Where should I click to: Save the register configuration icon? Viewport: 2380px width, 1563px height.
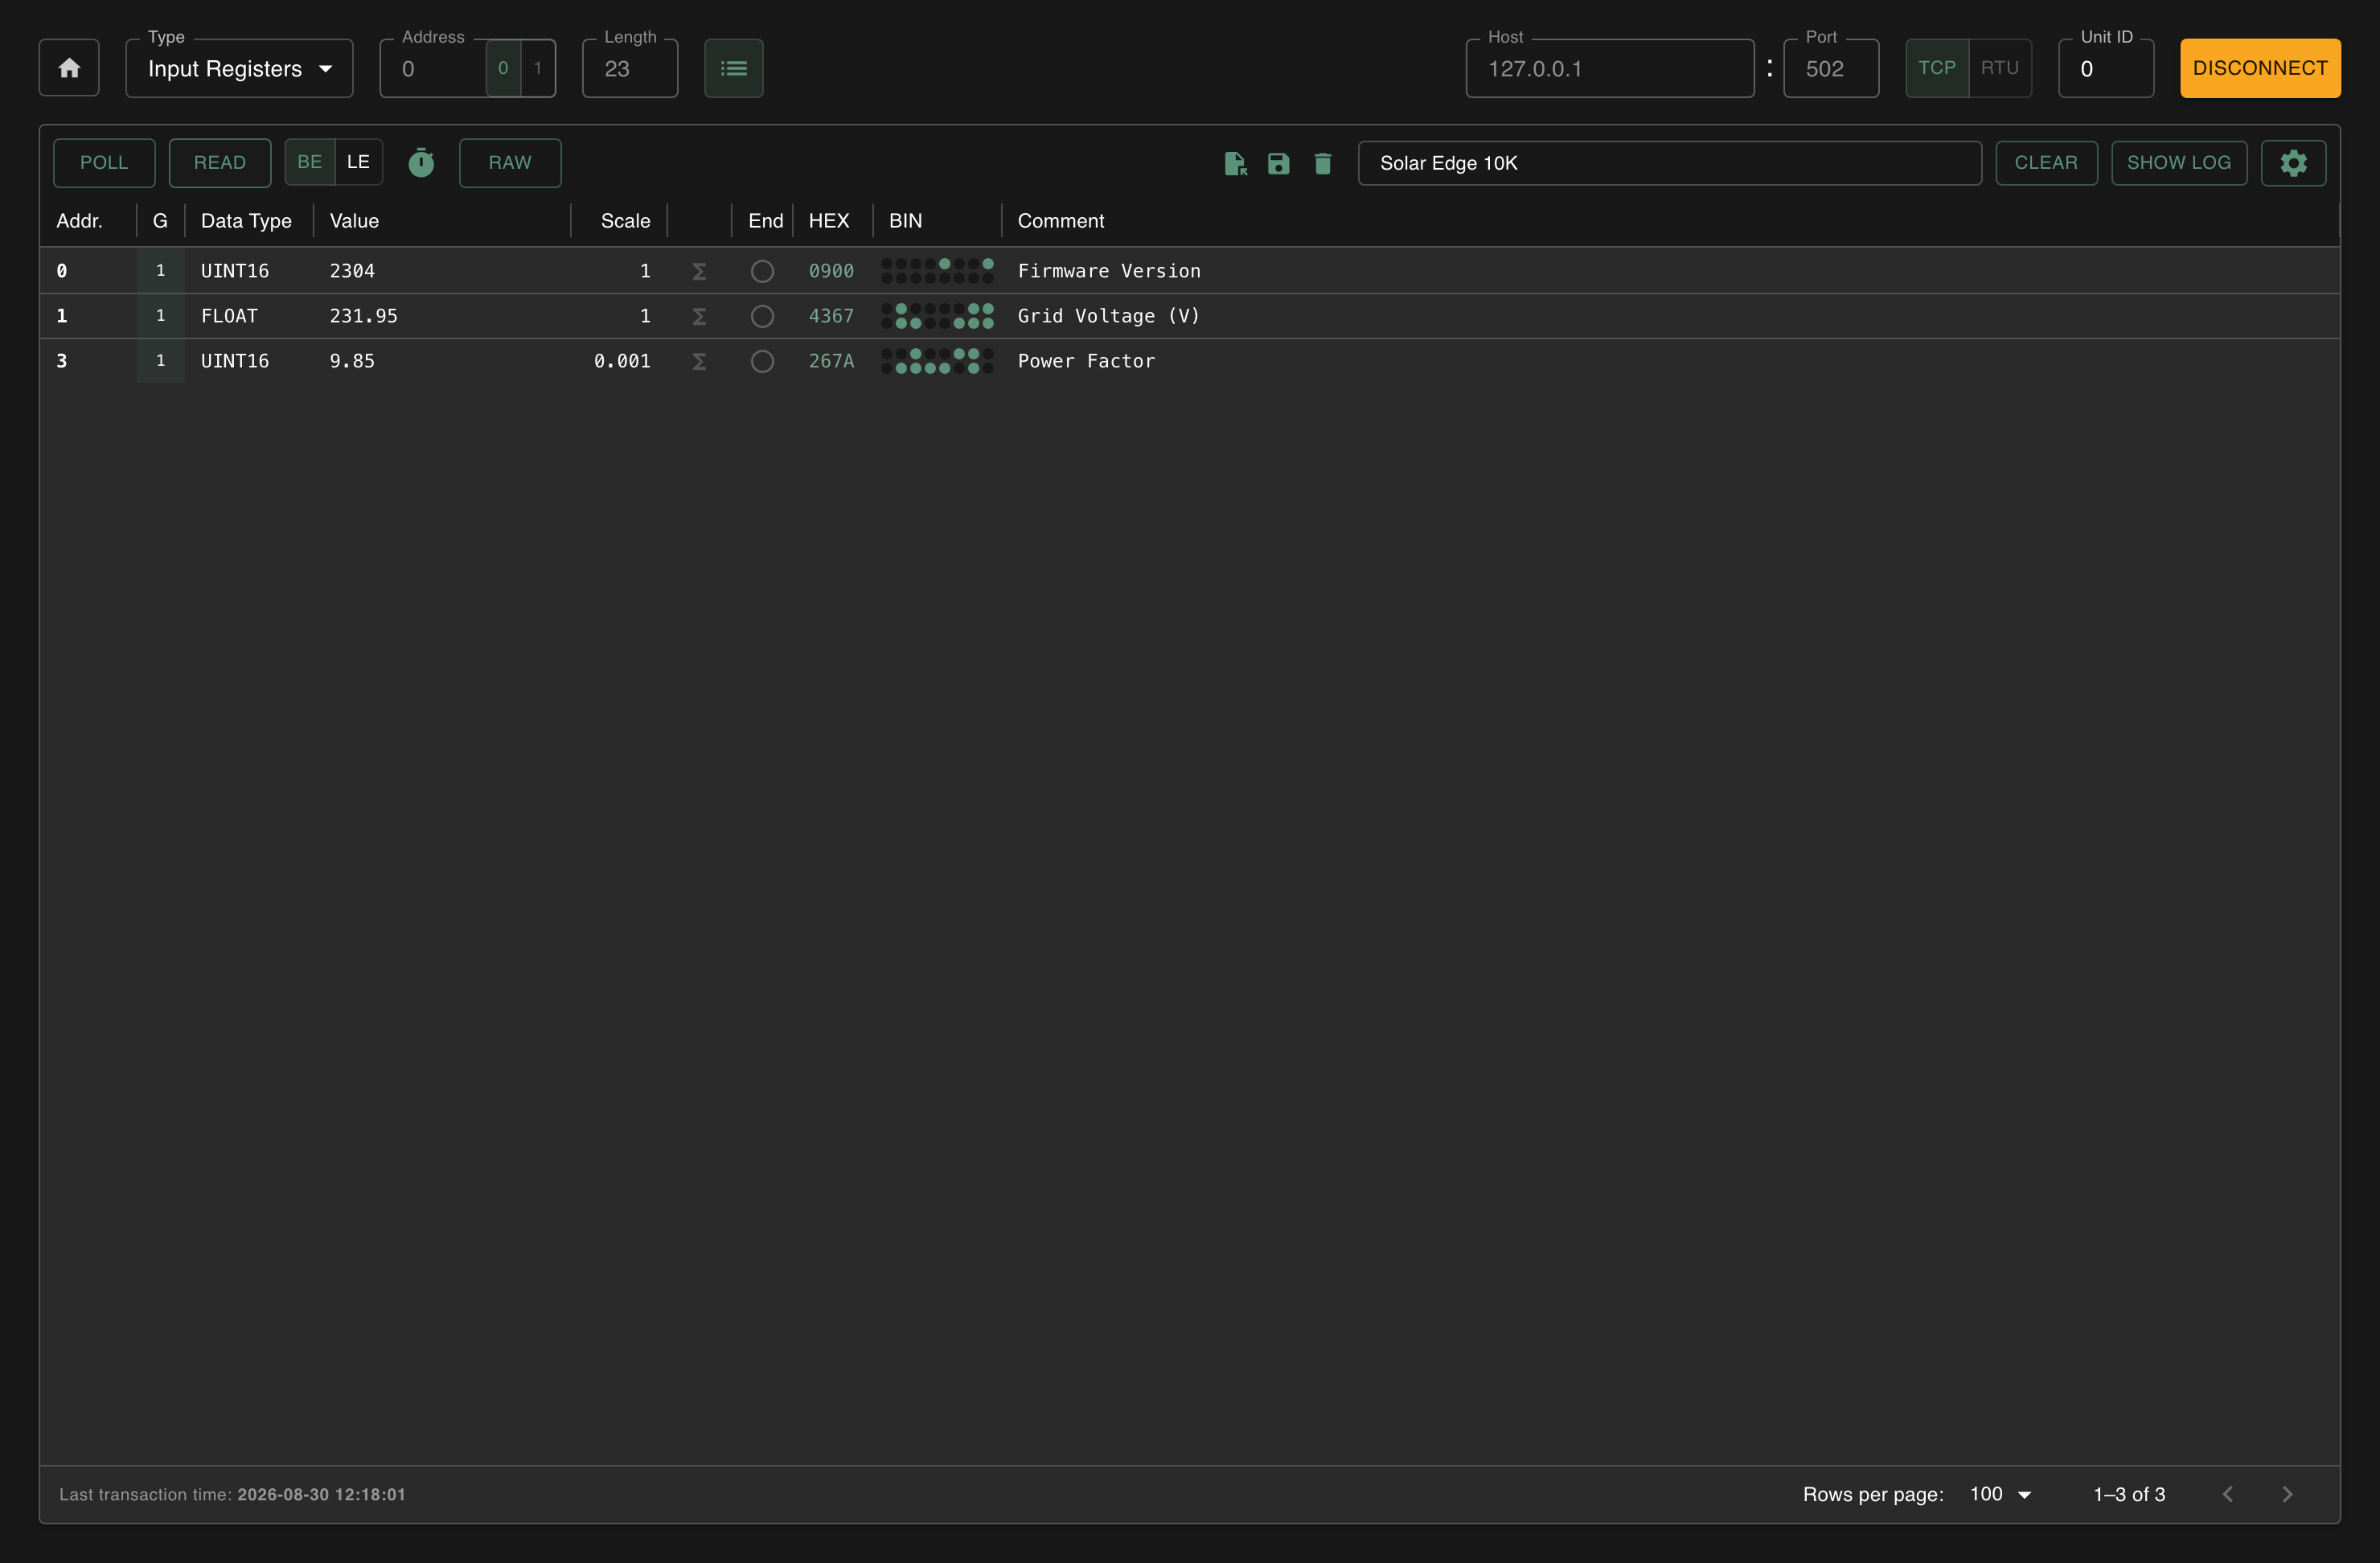pyautogui.click(x=1278, y=163)
